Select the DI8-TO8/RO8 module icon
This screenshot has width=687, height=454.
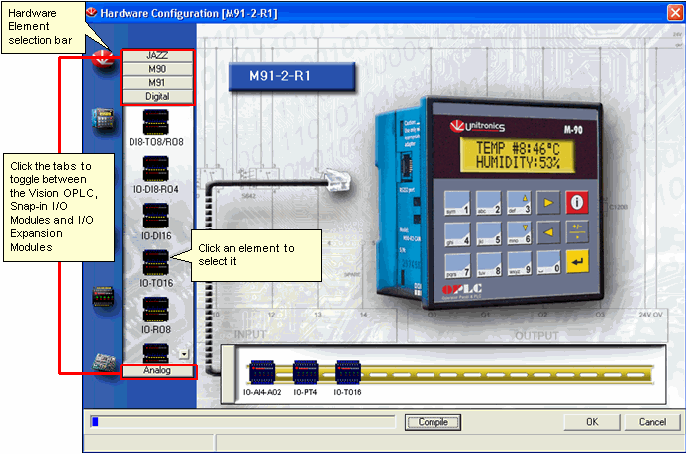[156, 122]
